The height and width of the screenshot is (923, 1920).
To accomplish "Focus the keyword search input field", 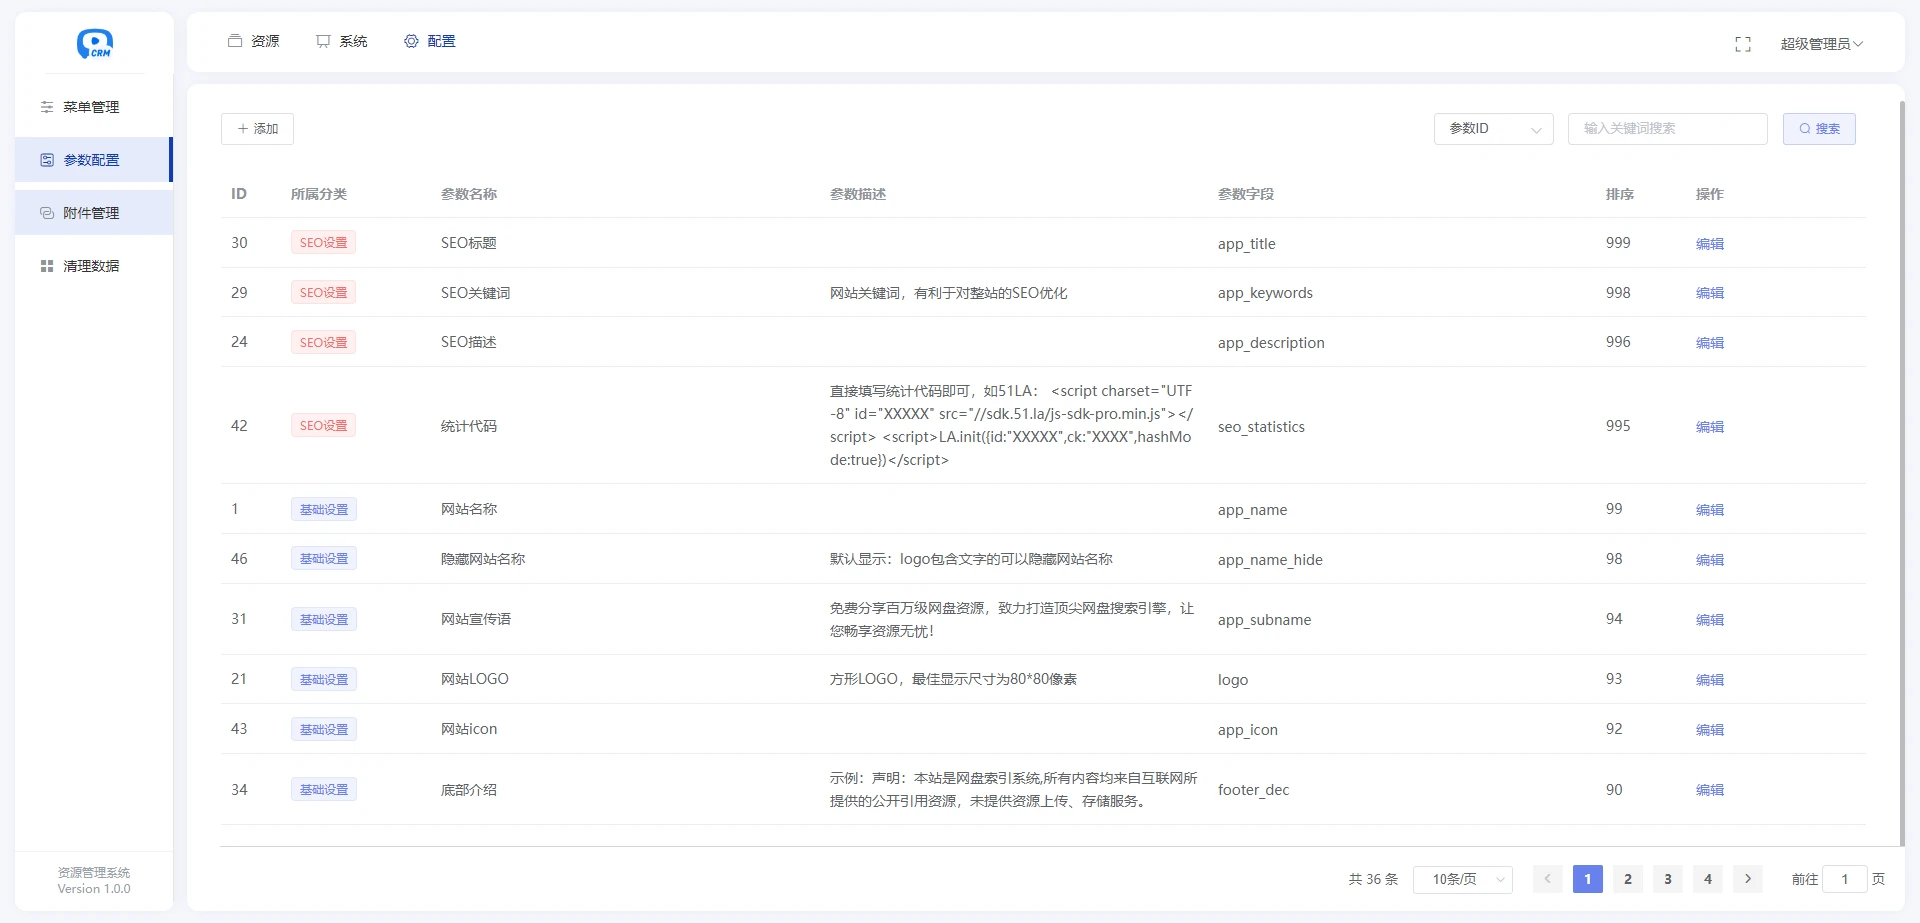I will coord(1668,129).
